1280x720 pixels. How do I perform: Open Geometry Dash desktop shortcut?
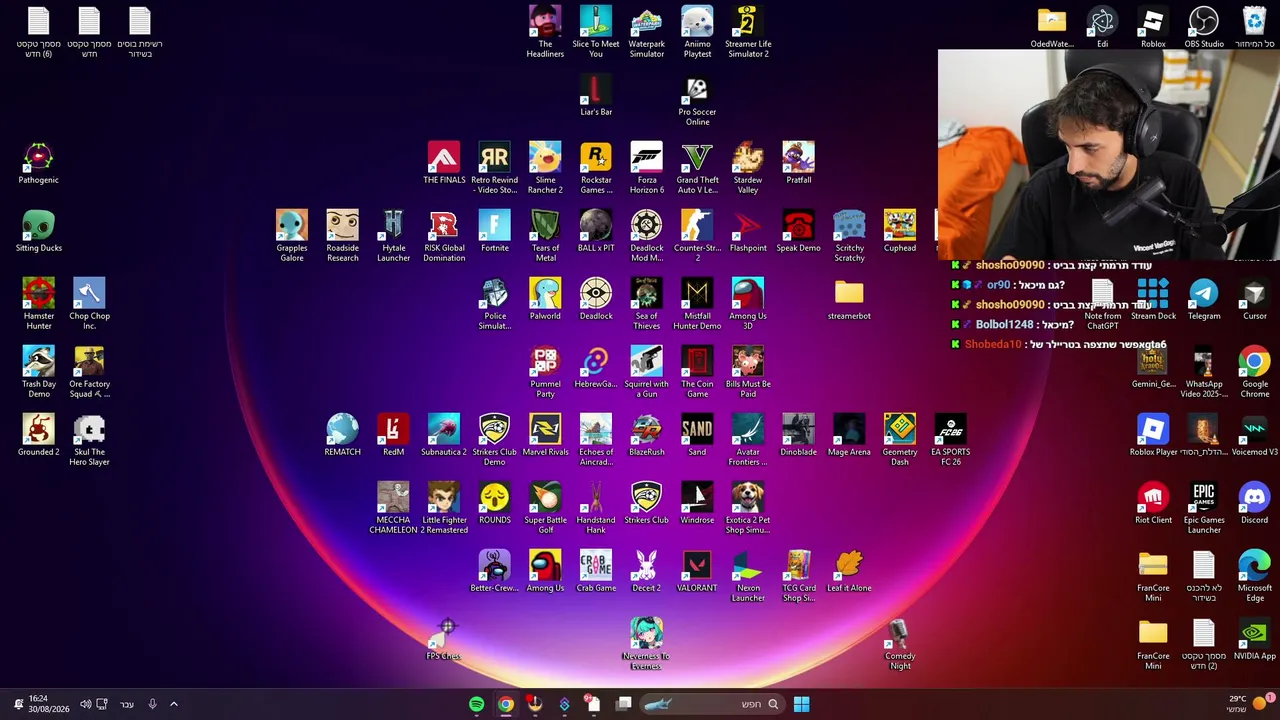pyautogui.click(x=900, y=440)
